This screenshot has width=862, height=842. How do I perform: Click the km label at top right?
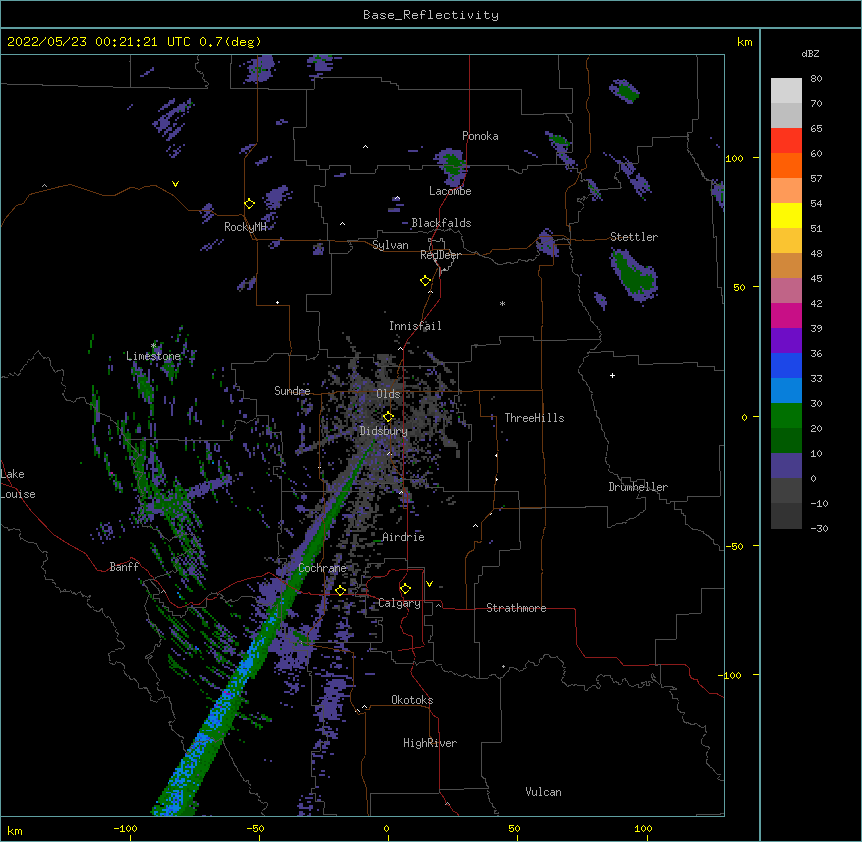(744, 42)
